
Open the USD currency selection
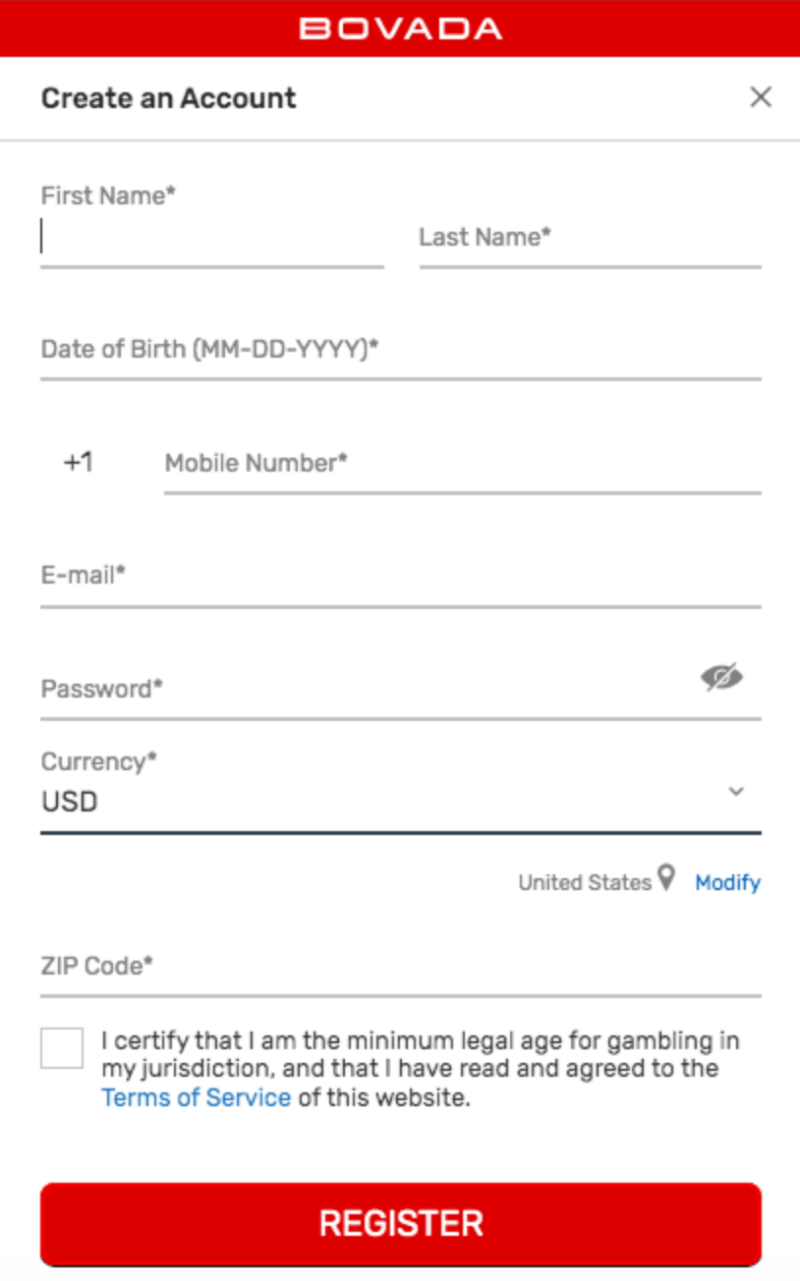pyautogui.click(x=401, y=790)
